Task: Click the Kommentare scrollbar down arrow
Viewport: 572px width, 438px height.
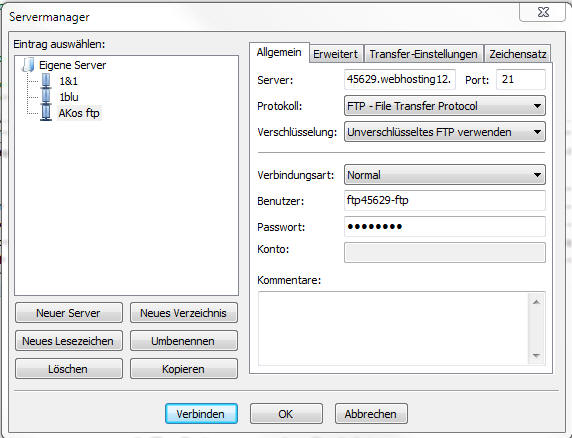Action: (536, 356)
